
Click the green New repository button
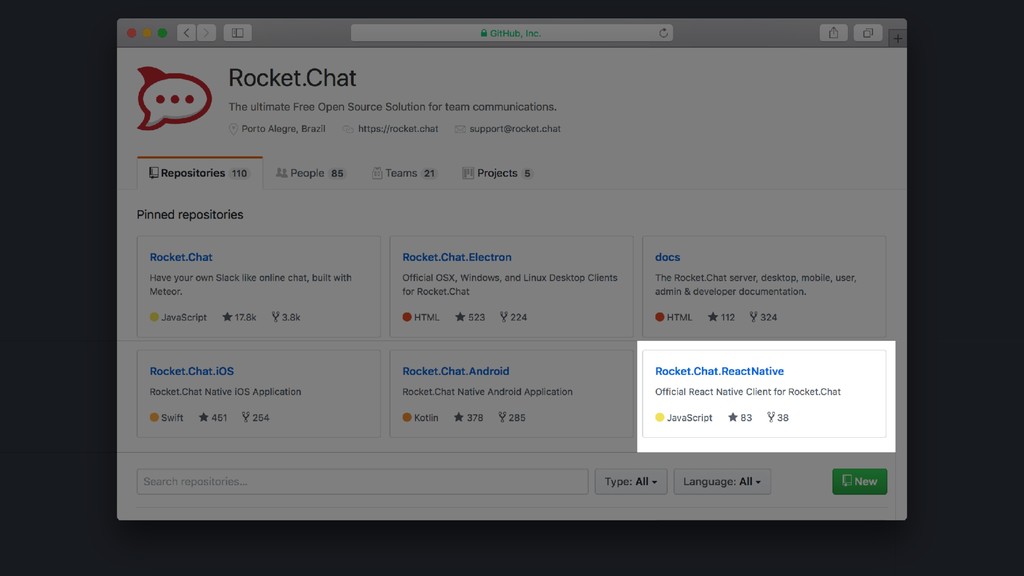tap(859, 481)
